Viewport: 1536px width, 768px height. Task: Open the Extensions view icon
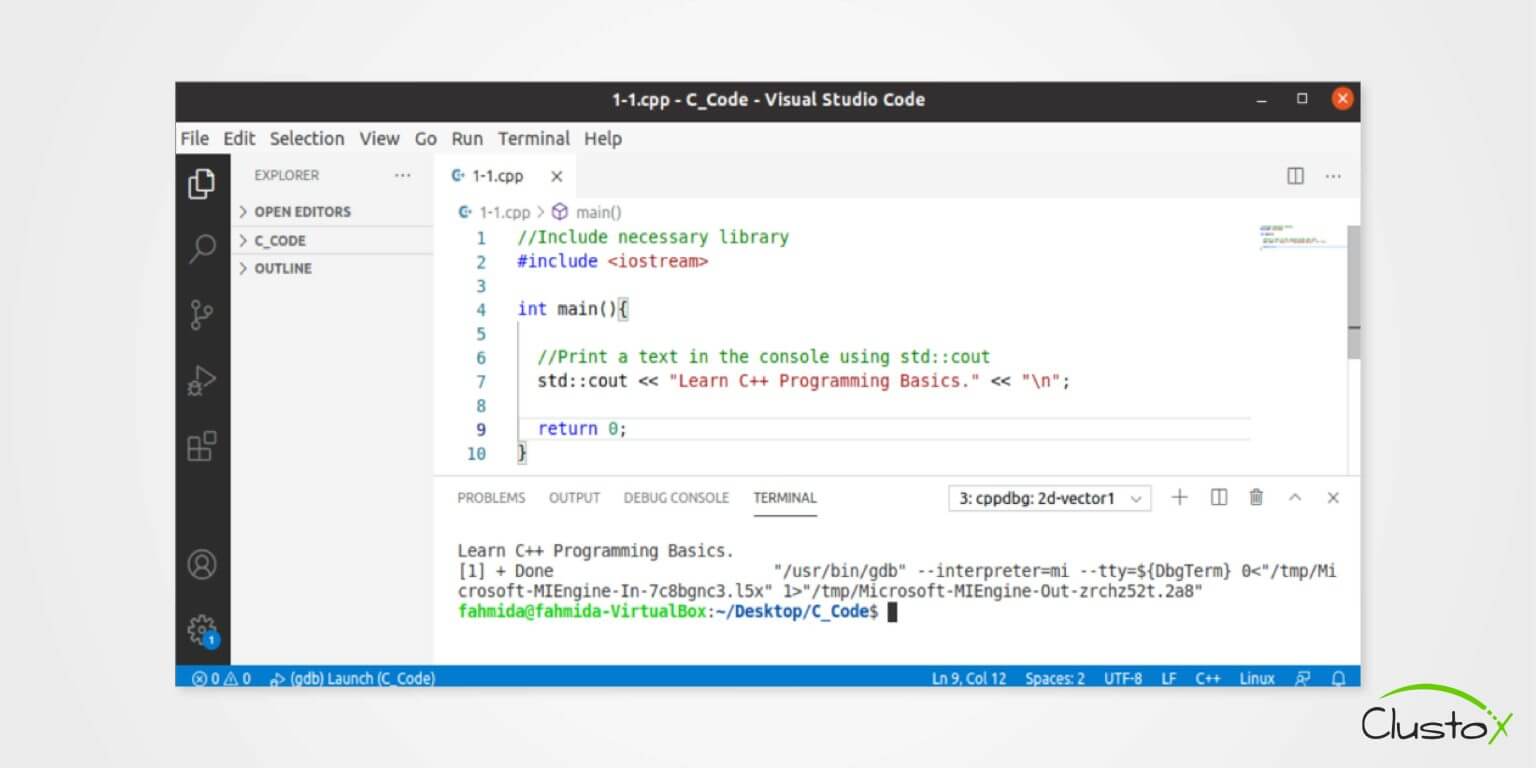click(202, 446)
